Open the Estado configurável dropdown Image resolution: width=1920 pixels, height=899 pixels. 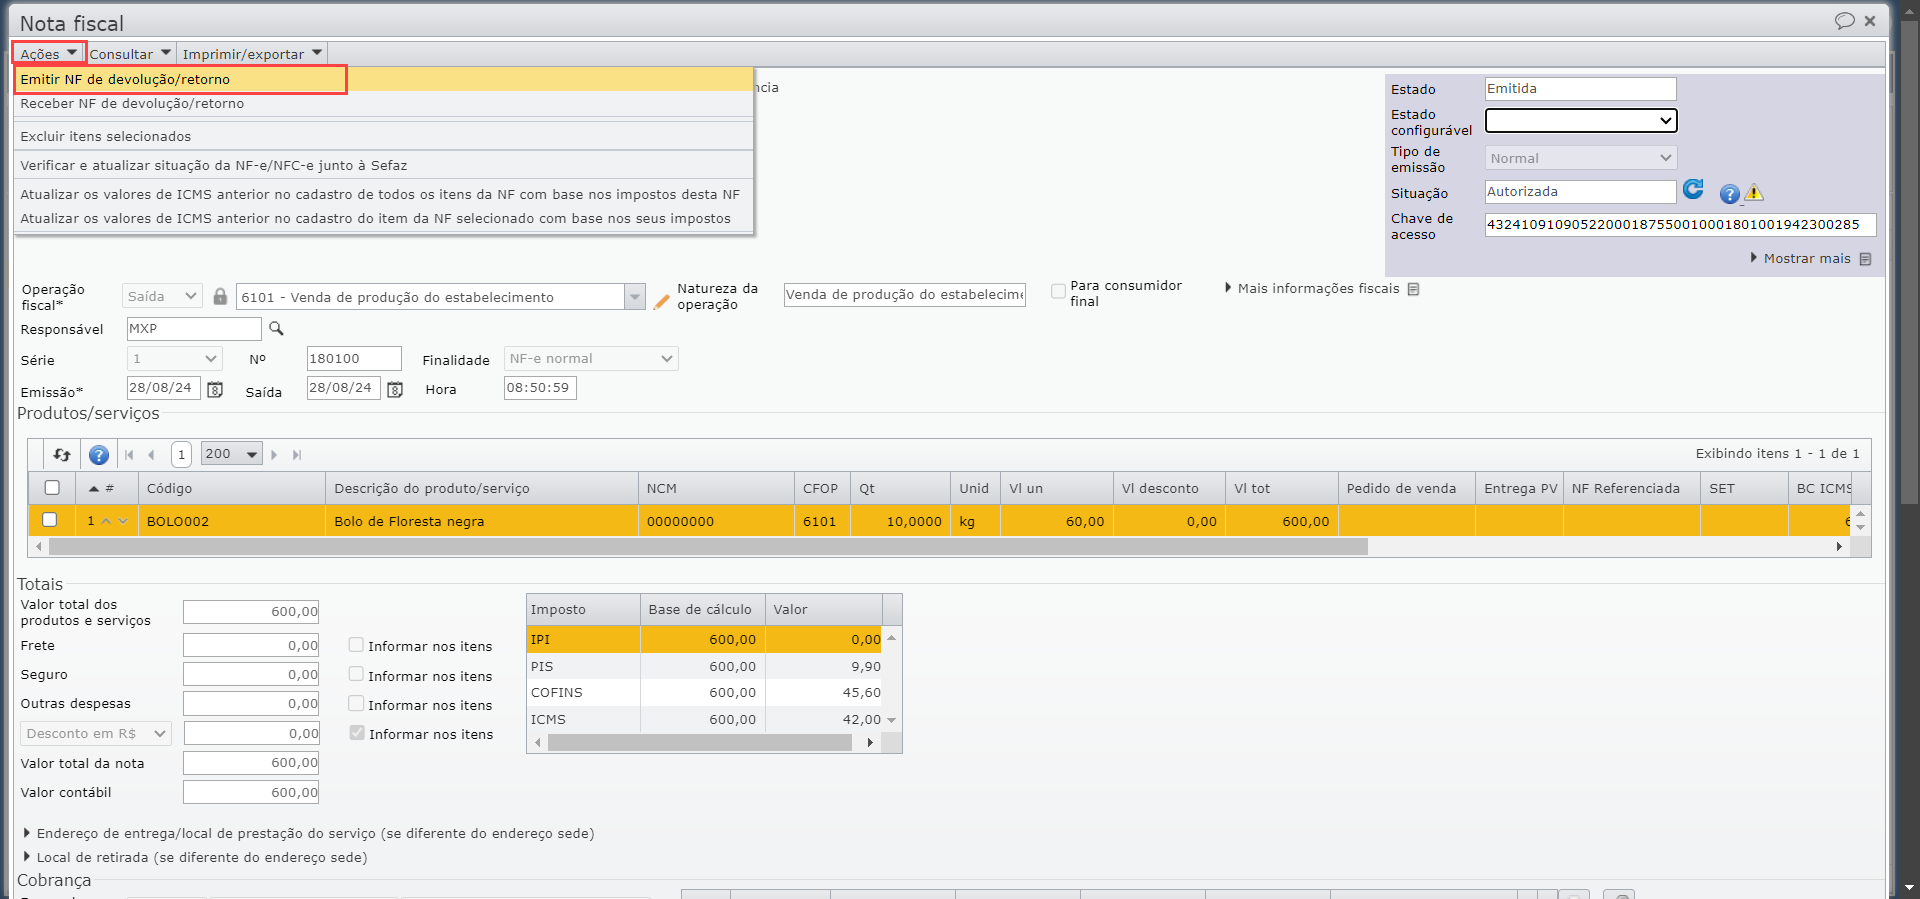tap(1580, 121)
